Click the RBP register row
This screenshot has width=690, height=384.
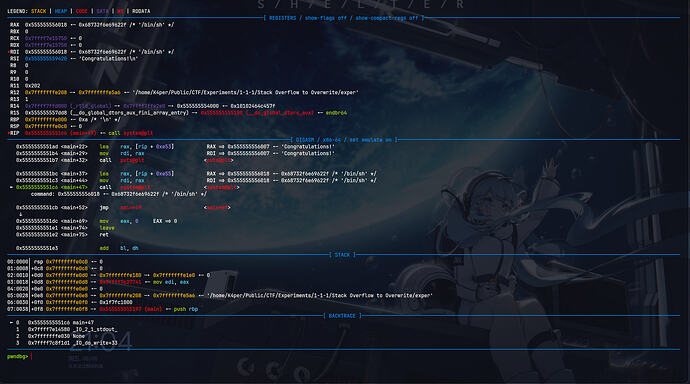[65, 119]
